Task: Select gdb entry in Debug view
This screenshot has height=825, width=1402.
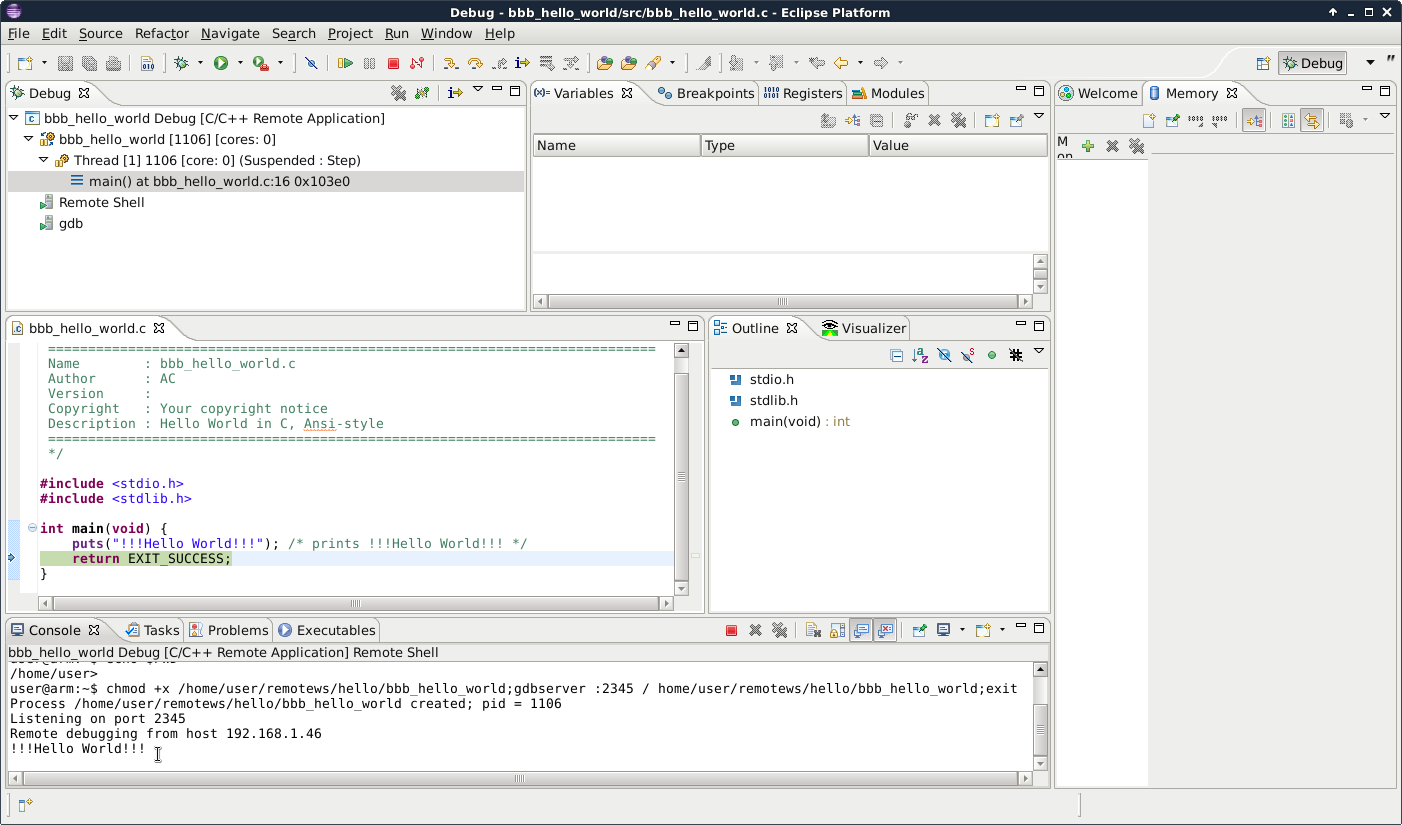Action: point(71,223)
